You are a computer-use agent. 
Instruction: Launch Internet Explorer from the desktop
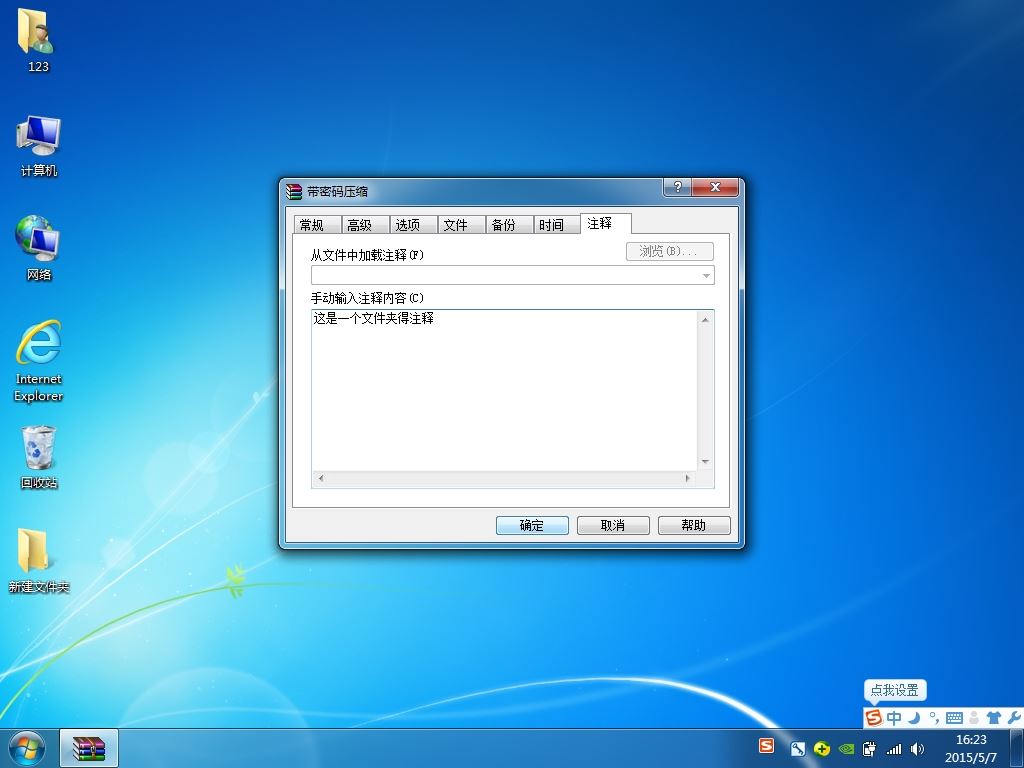[x=38, y=360]
